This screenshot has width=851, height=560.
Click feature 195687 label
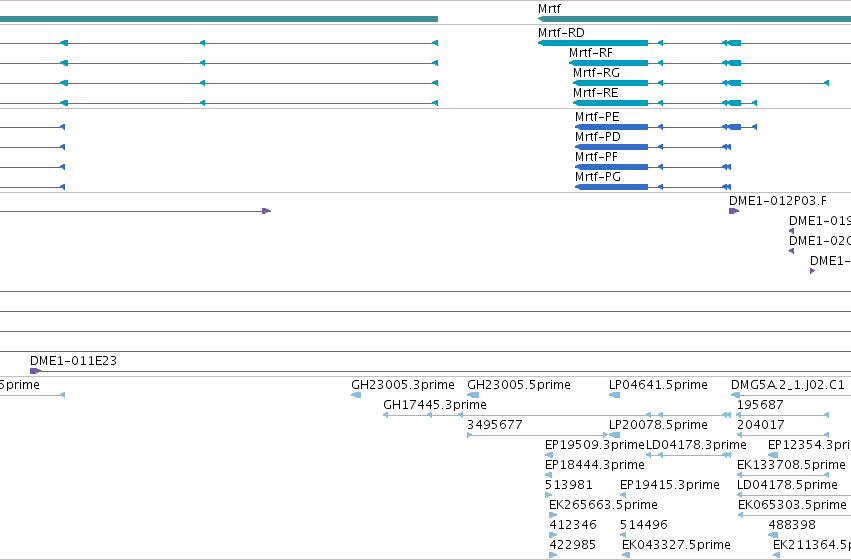click(760, 405)
